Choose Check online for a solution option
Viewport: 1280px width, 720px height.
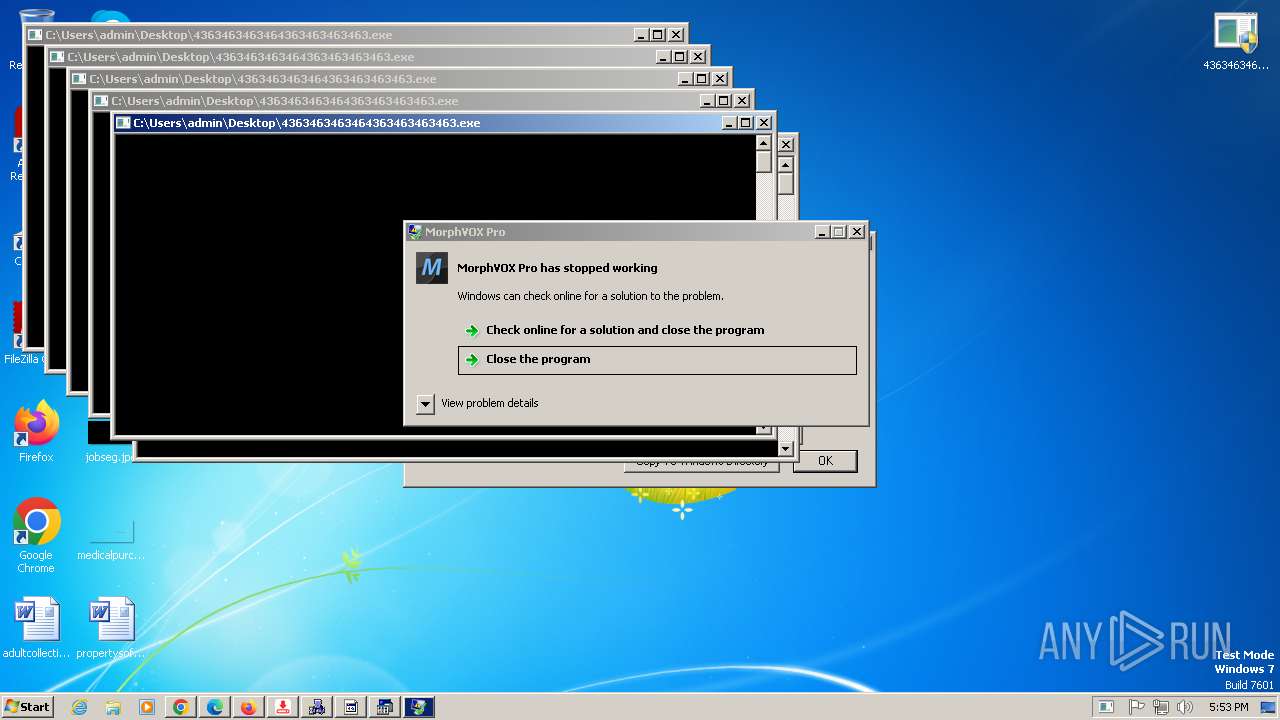tap(614, 330)
